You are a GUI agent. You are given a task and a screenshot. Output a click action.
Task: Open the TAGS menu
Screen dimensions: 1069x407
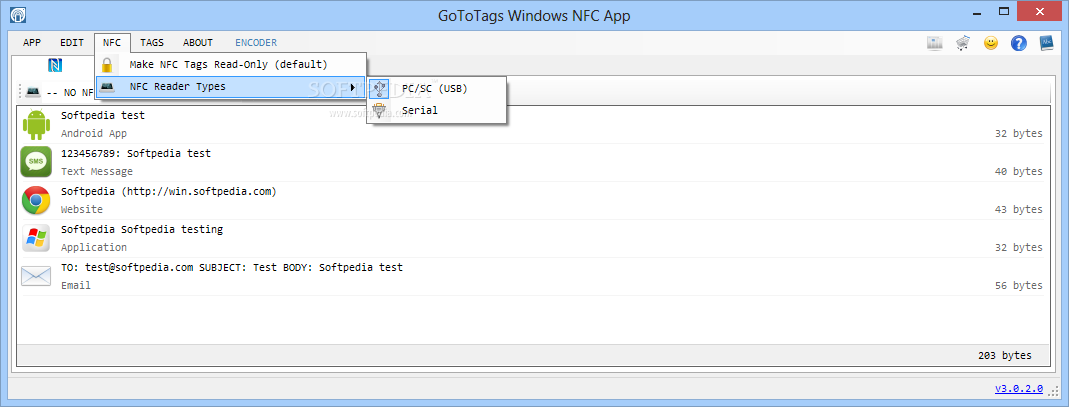152,42
